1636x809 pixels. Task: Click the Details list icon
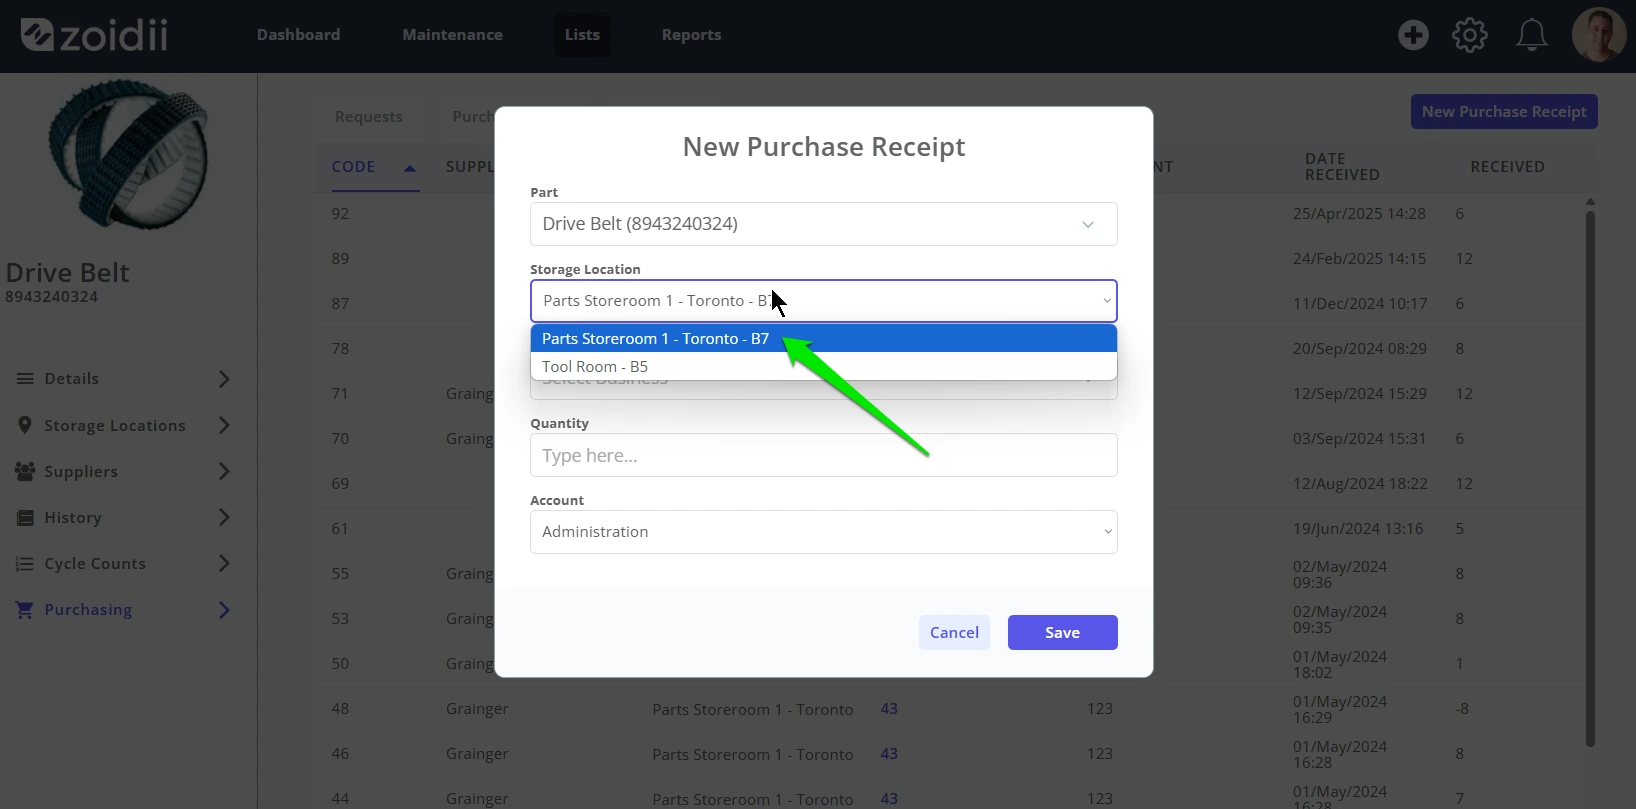[25, 379]
